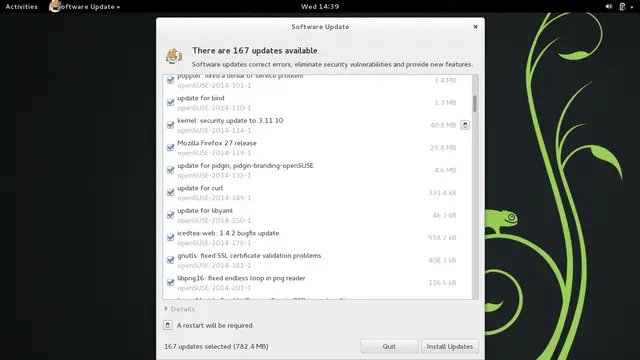
Task: Click the 331.4 kB size of curl update
Action: click(442, 193)
